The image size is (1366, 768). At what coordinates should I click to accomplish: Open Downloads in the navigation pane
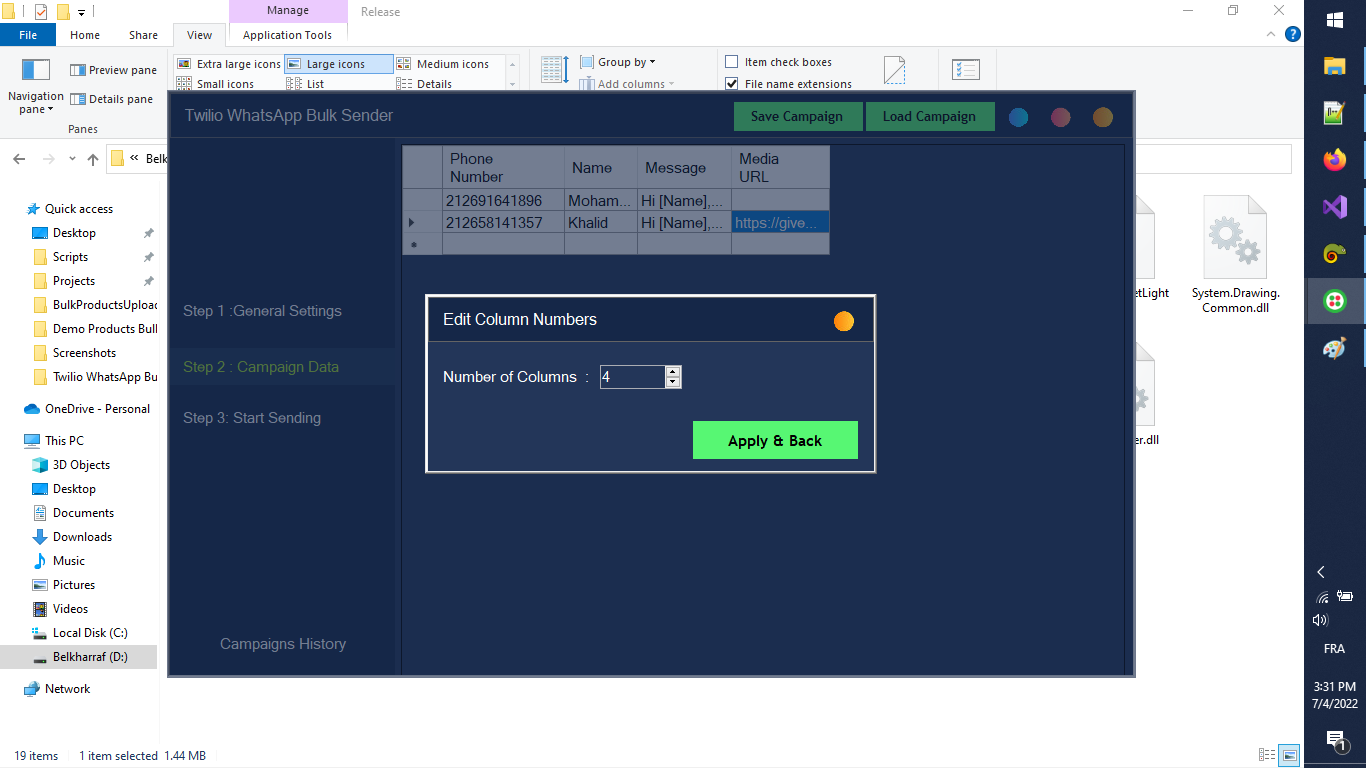83,537
